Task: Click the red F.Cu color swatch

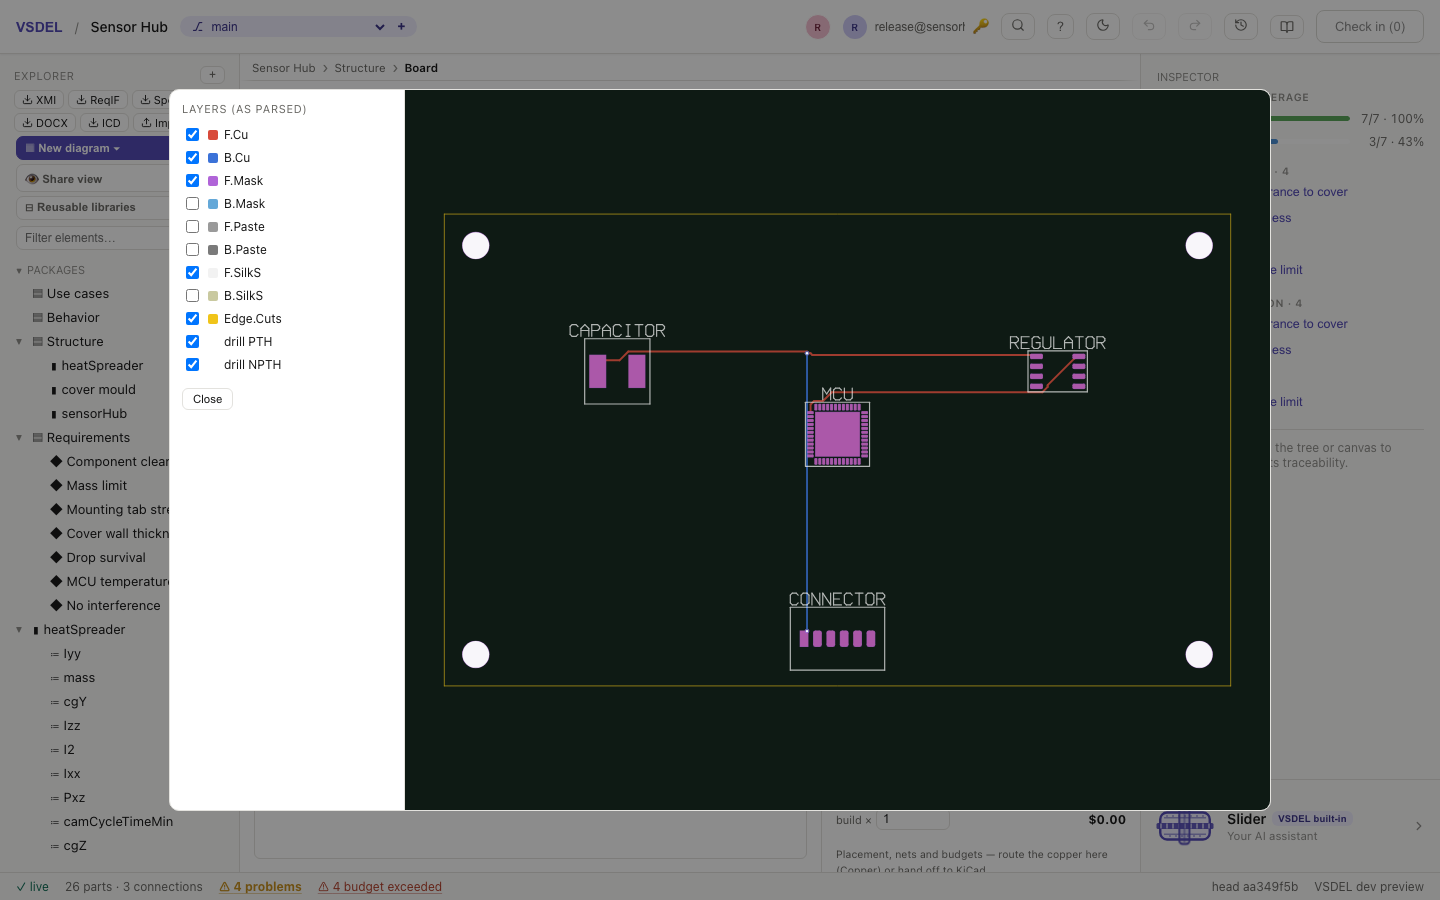Action: click(213, 135)
